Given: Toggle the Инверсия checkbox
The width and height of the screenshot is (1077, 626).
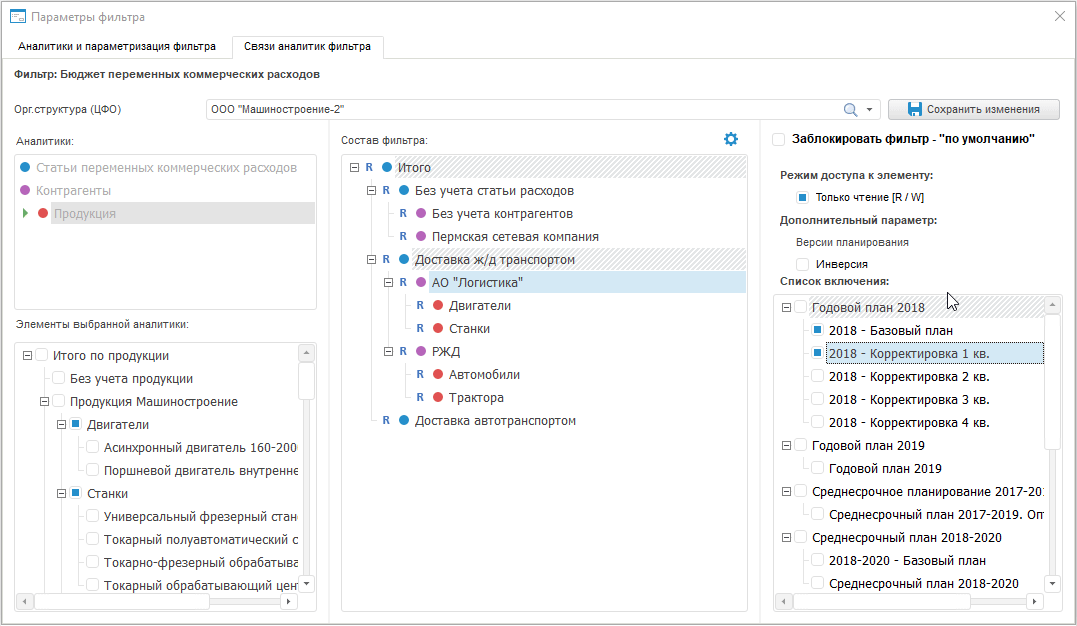Looking at the screenshot, I should pyautogui.click(x=802, y=264).
